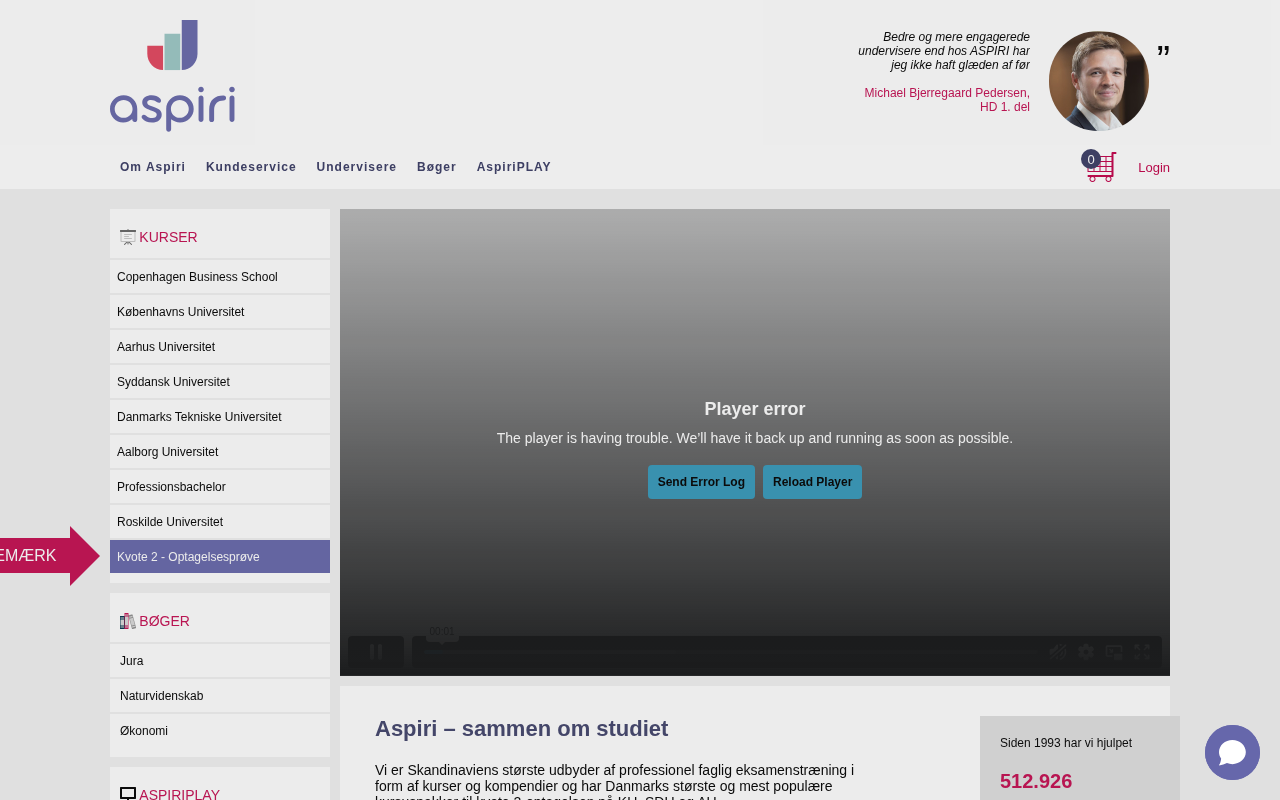Screen dimensions: 1280x800
Task: Open Roskilde Universitet courses
Action: 220,522
